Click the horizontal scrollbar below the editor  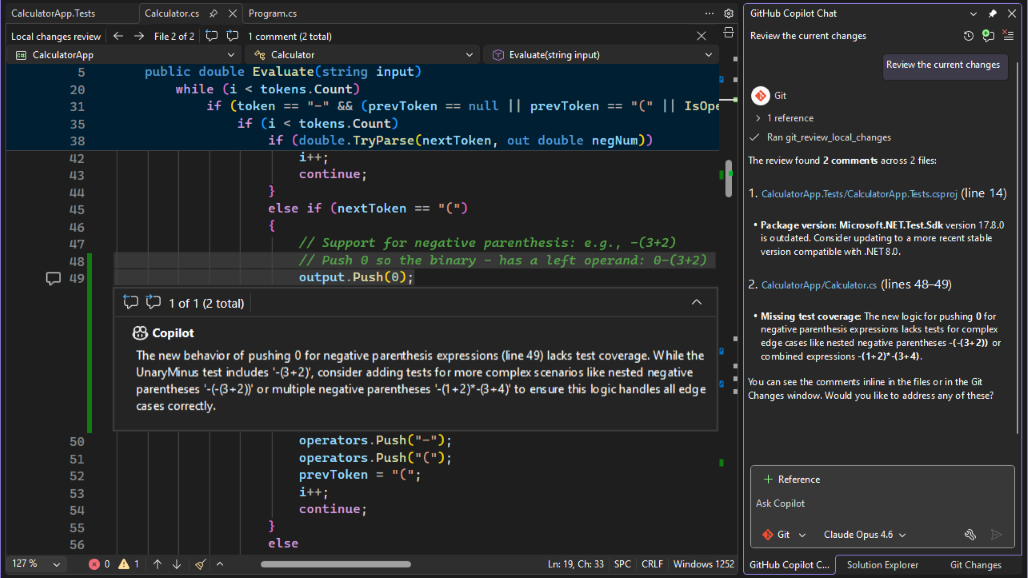[x=335, y=564]
